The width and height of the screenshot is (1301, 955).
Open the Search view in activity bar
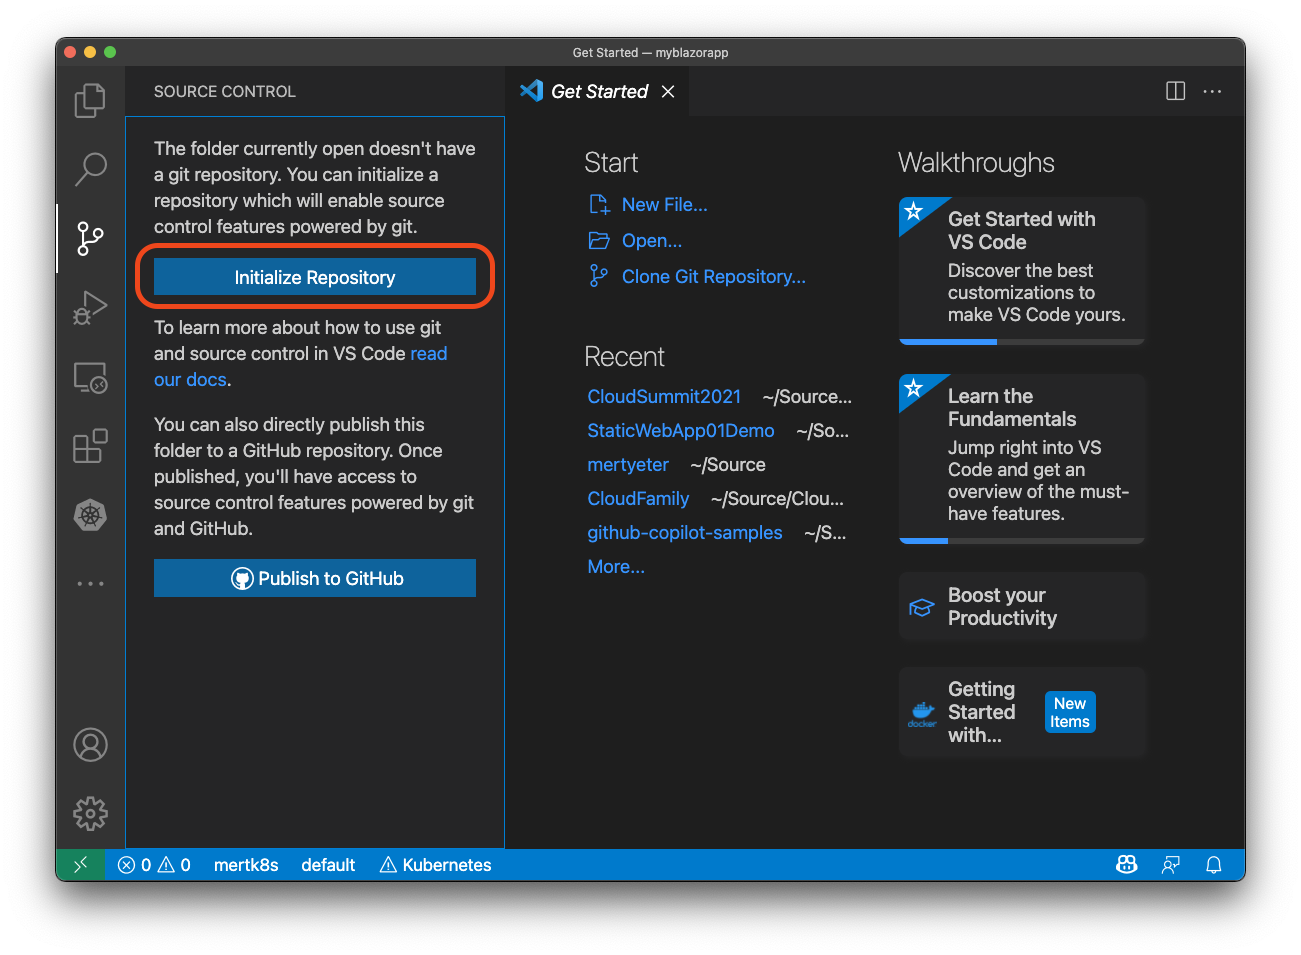(90, 169)
